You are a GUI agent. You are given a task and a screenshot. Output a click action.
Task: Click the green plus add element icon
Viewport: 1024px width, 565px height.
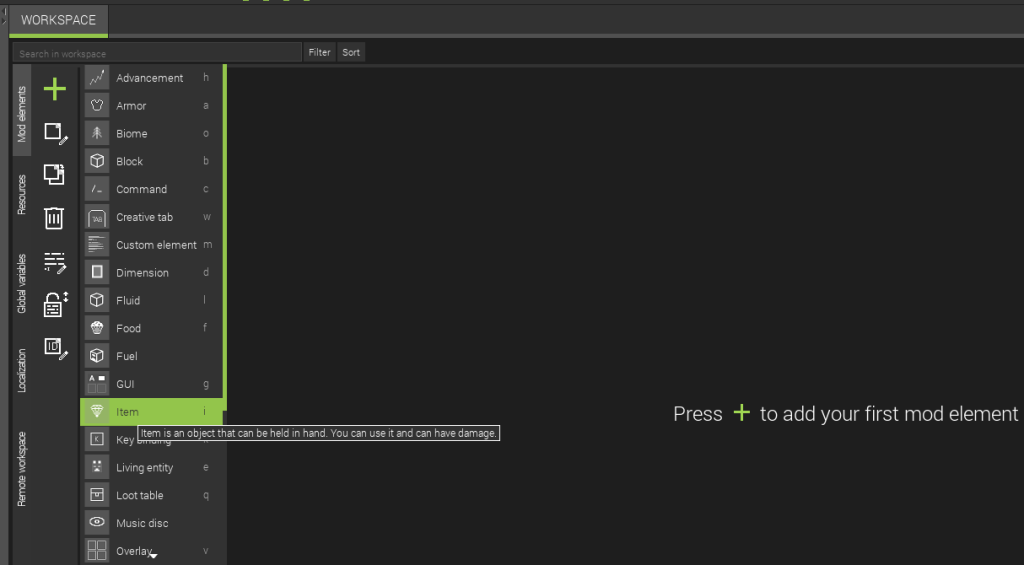pyautogui.click(x=55, y=90)
